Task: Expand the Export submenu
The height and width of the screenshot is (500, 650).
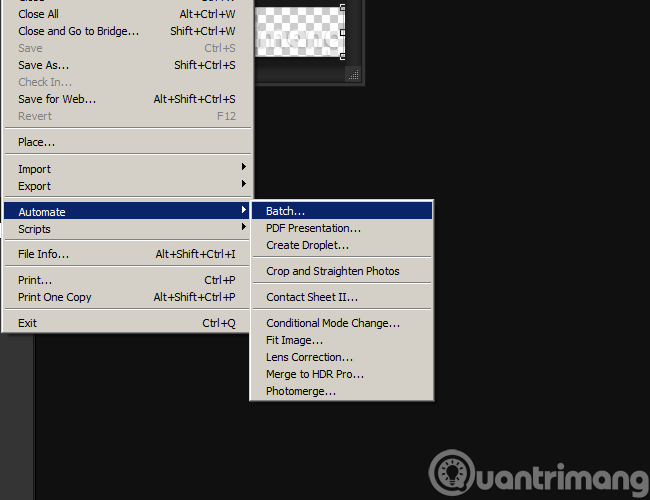Action: [127, 186]
